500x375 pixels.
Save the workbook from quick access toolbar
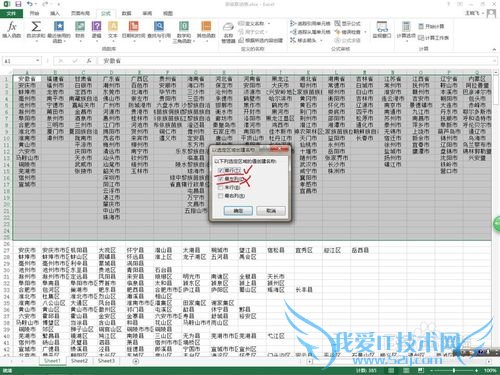tap(18, 4)
